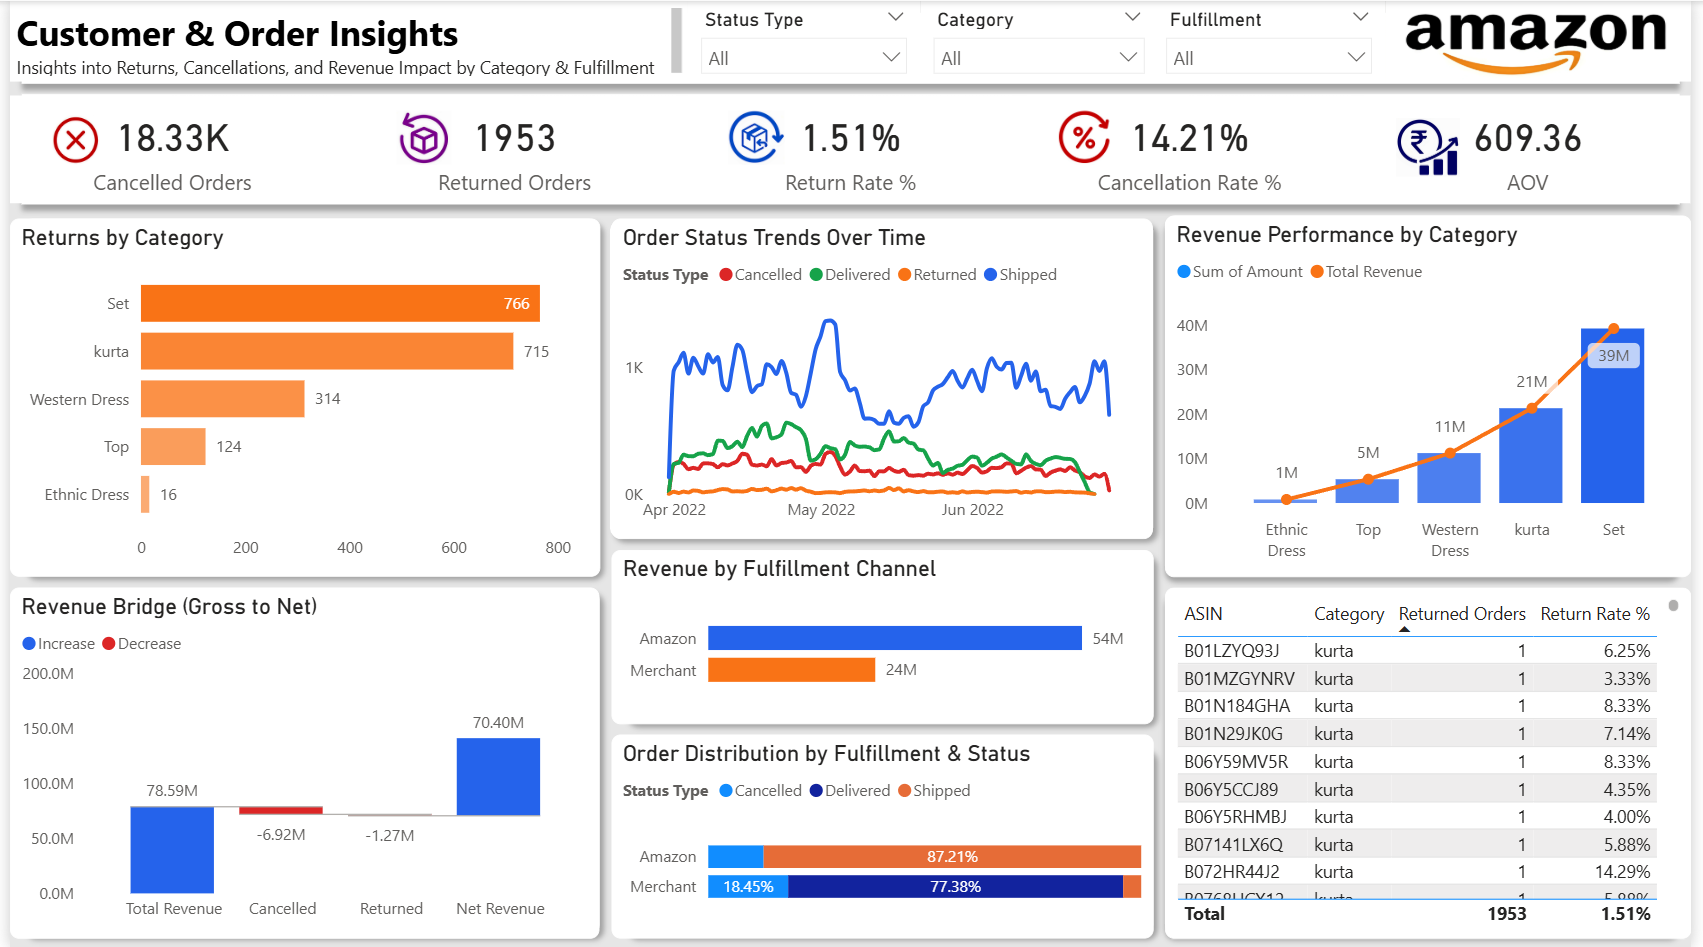Screen dimensions: 1703x947
Task: Expand the Fulfillment header chevron
Action: pos(1360,18)
